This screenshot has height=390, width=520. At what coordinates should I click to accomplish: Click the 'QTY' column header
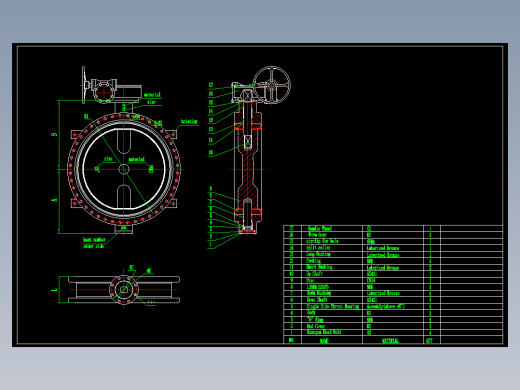(x=429, y=341)
